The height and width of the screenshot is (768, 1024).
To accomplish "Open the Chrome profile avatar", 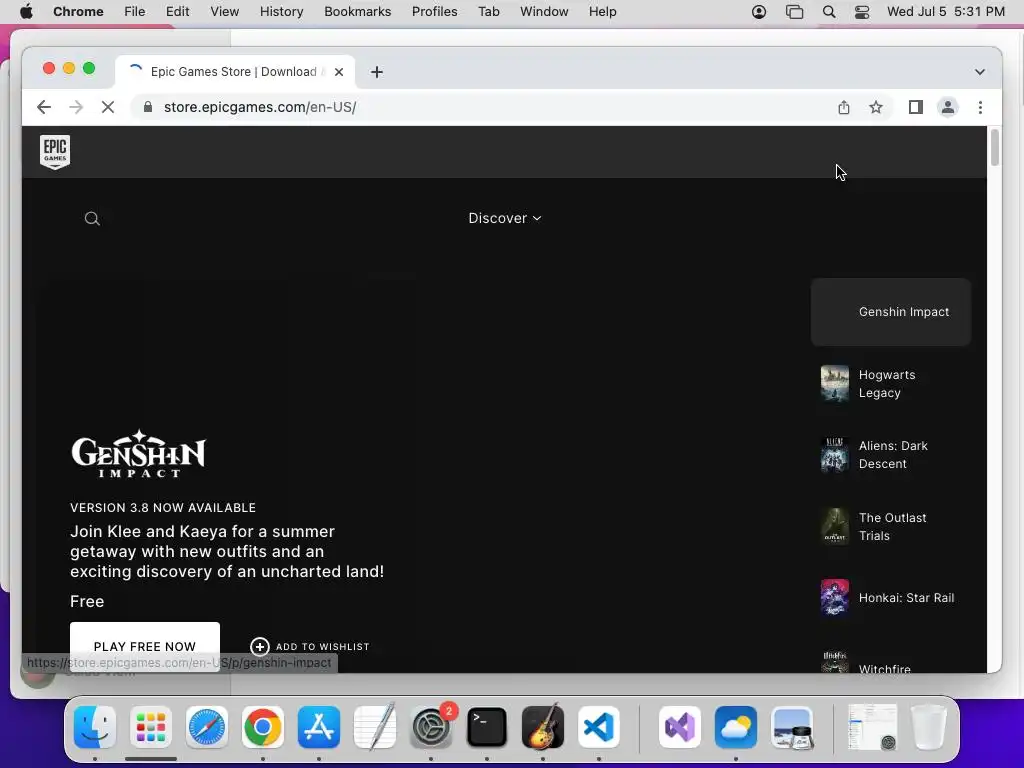I will (948, 107).
